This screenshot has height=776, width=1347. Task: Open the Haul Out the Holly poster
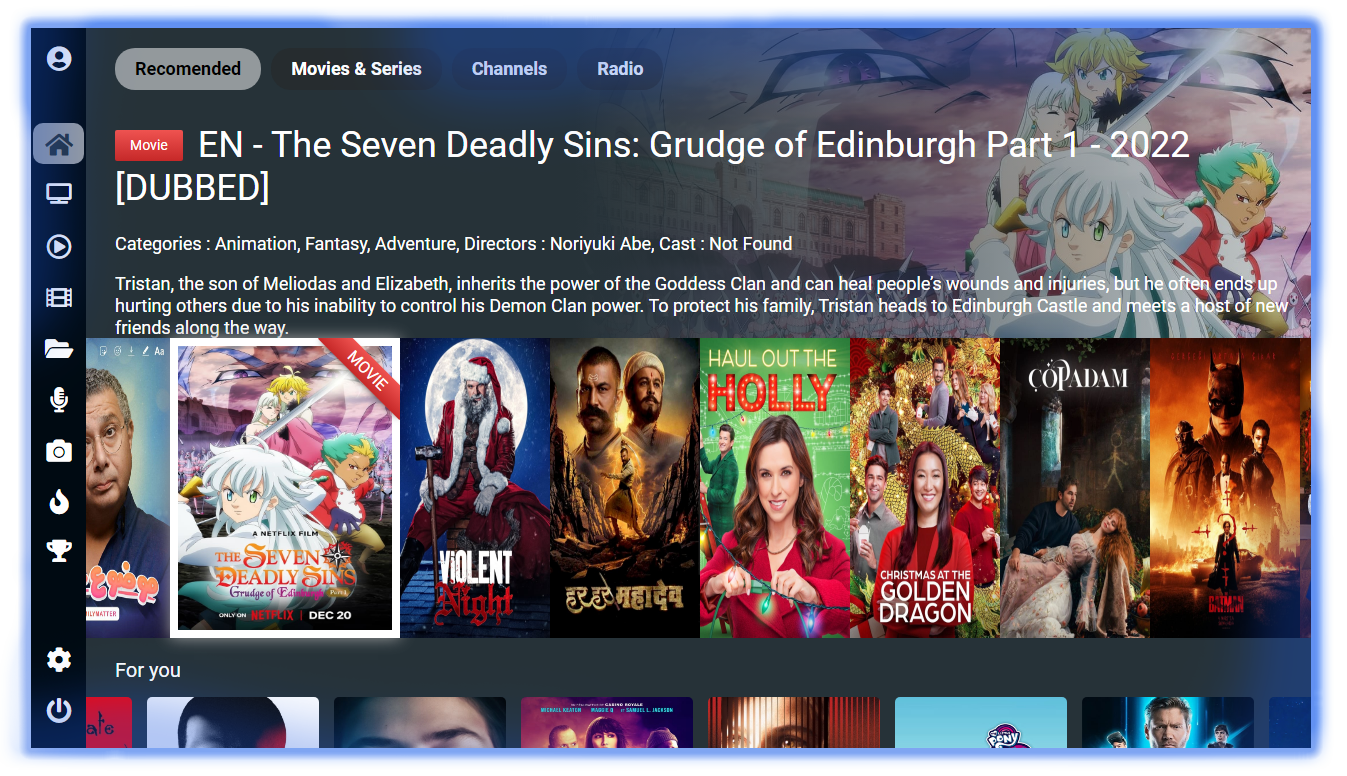(x=775, y=487)
